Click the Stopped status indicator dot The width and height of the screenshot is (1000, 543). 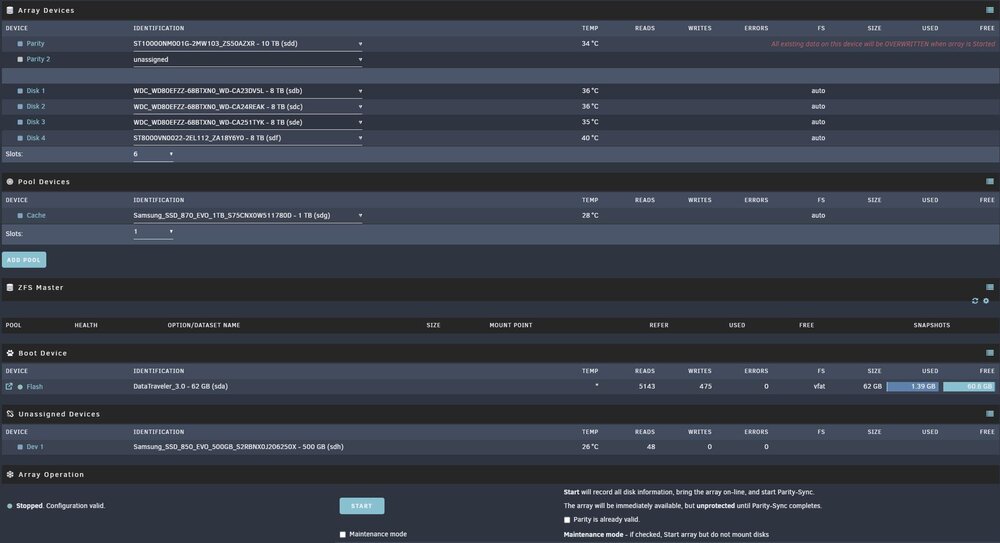pos(10,506)
